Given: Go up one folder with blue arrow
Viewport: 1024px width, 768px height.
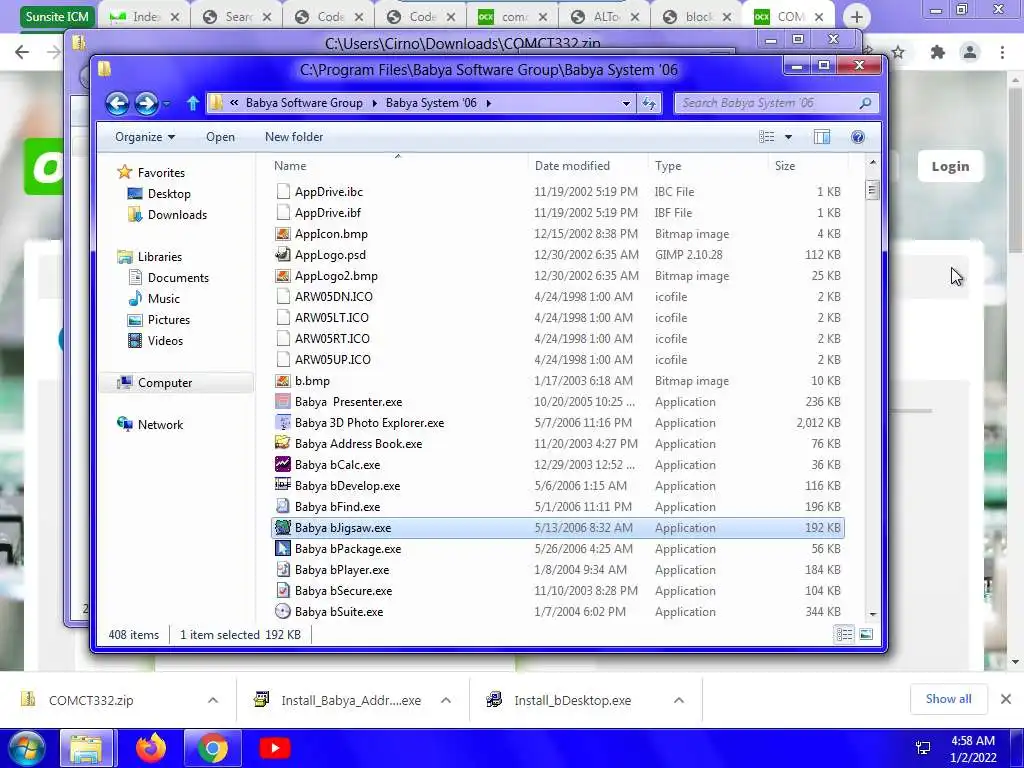Looking at the screenshot, I should (193, 103).
